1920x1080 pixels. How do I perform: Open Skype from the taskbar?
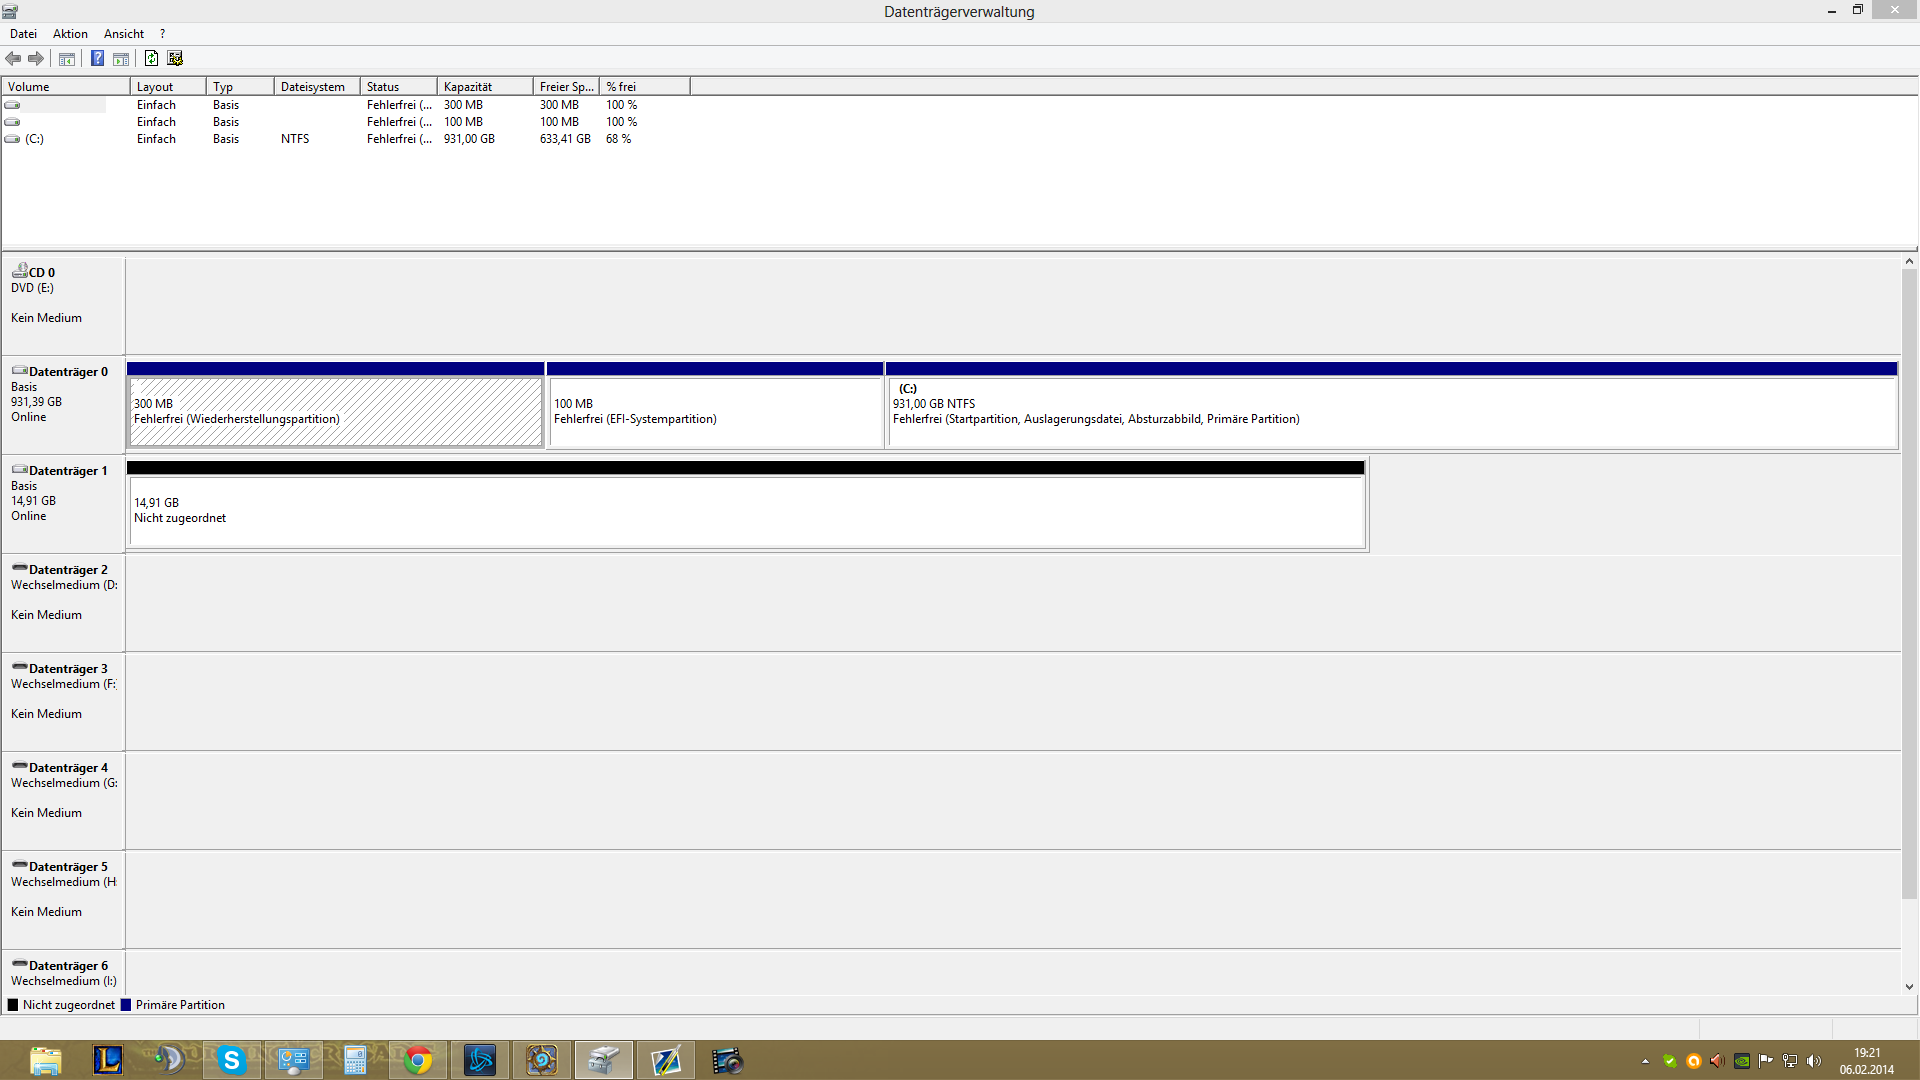pos(231,1060)
